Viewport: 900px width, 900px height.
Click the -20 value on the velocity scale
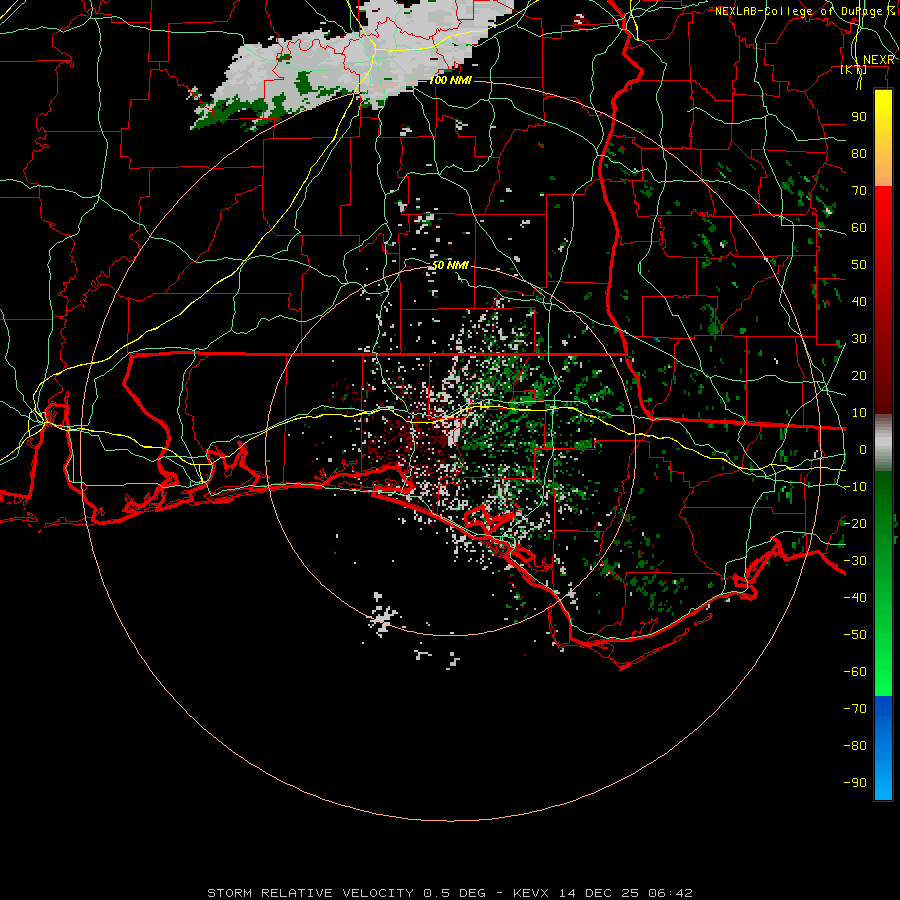click(855, 524)
